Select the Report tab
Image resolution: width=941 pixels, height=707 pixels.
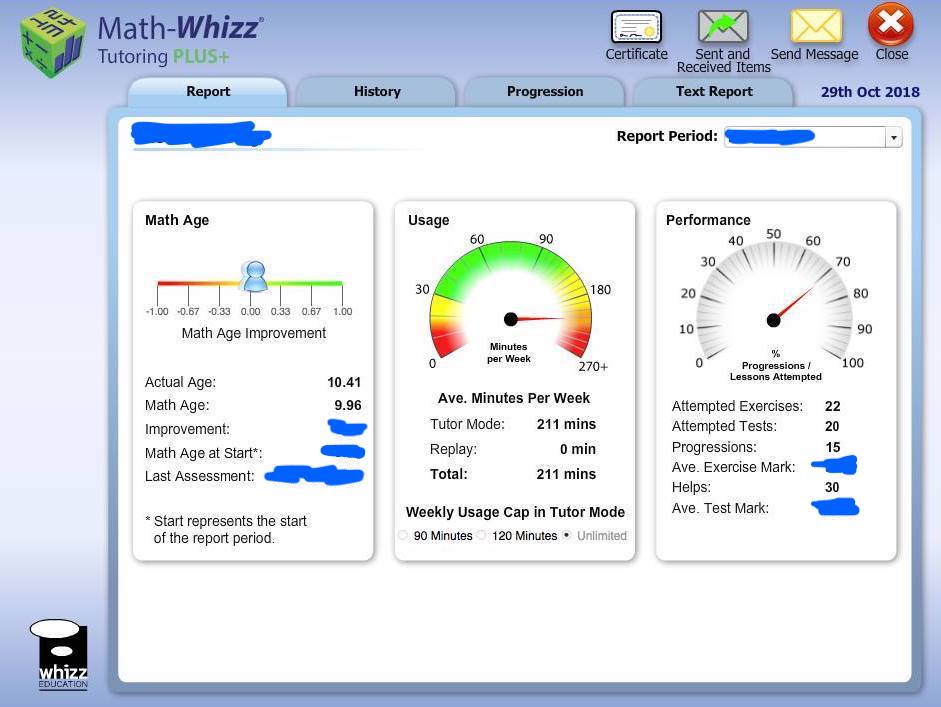pos(207,91)
